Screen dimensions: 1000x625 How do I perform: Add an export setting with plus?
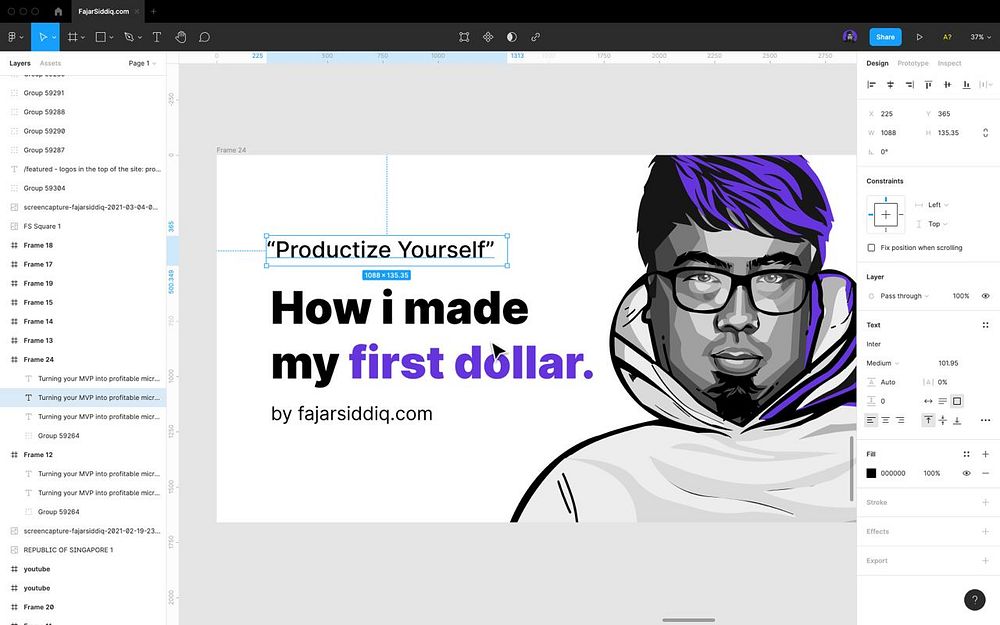985,561
